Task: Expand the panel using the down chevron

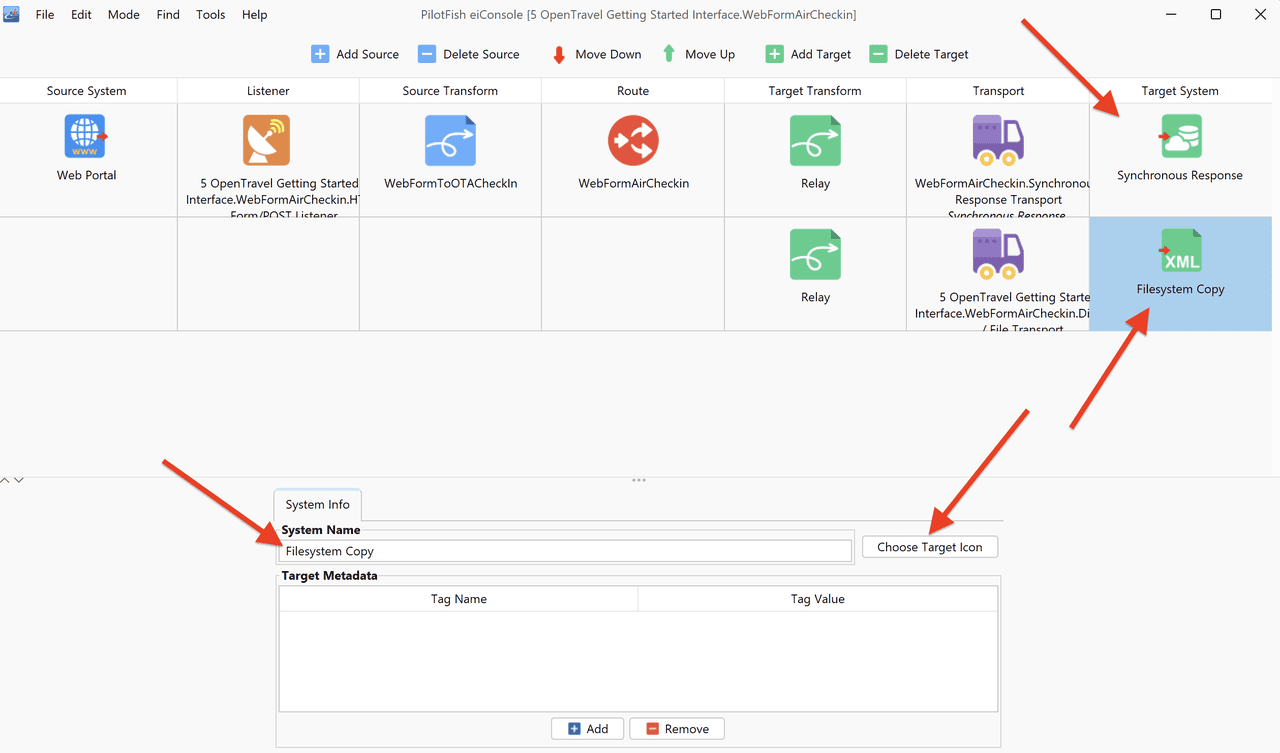Action: click(x=19, y=481)
